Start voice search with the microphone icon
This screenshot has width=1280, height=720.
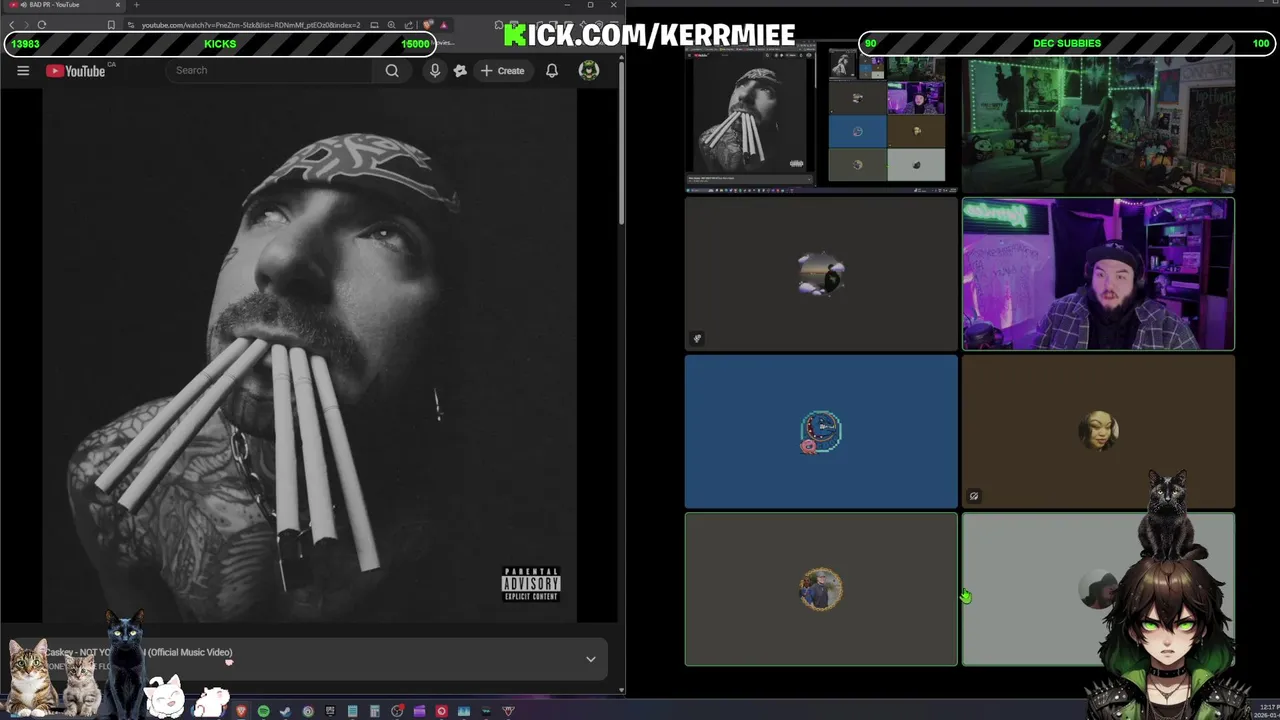(x=435, y=70)
